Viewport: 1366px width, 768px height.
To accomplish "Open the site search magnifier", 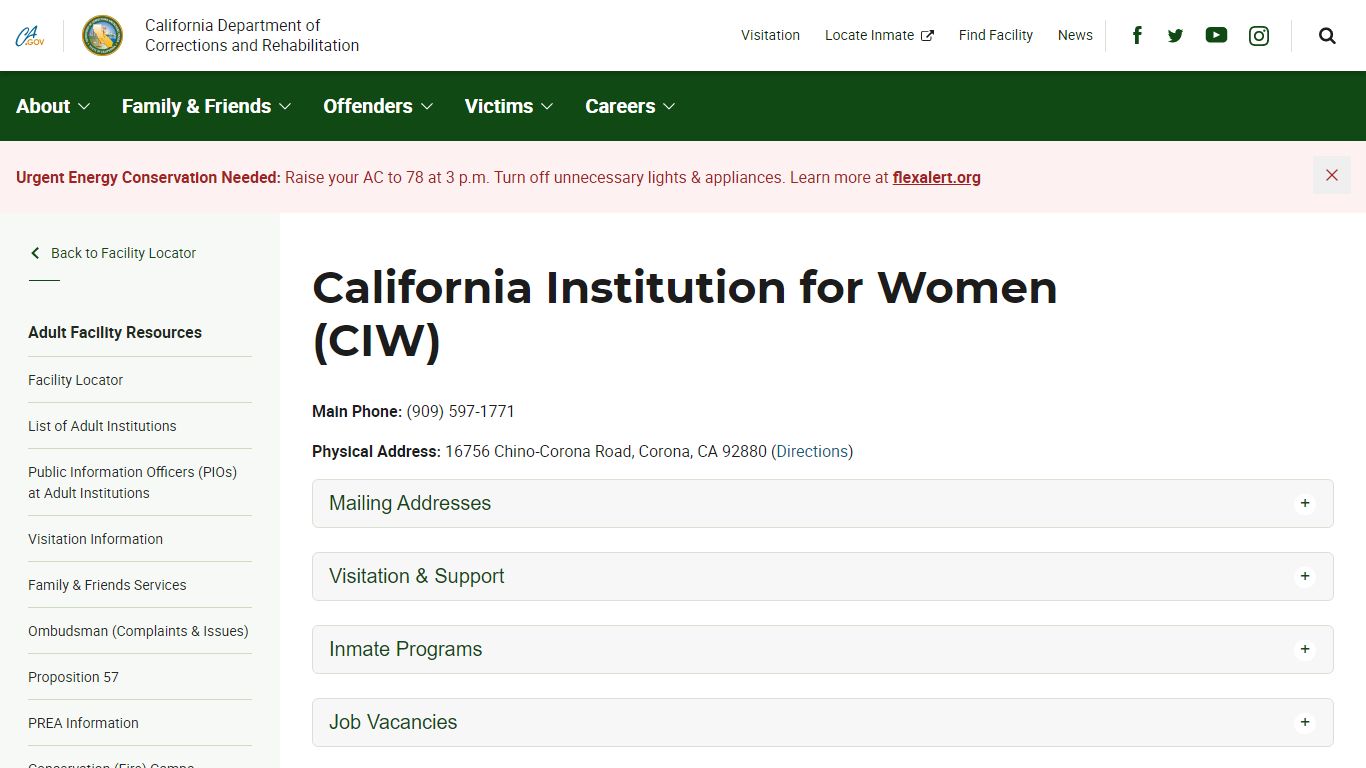I will click(x=1327, y=35).
